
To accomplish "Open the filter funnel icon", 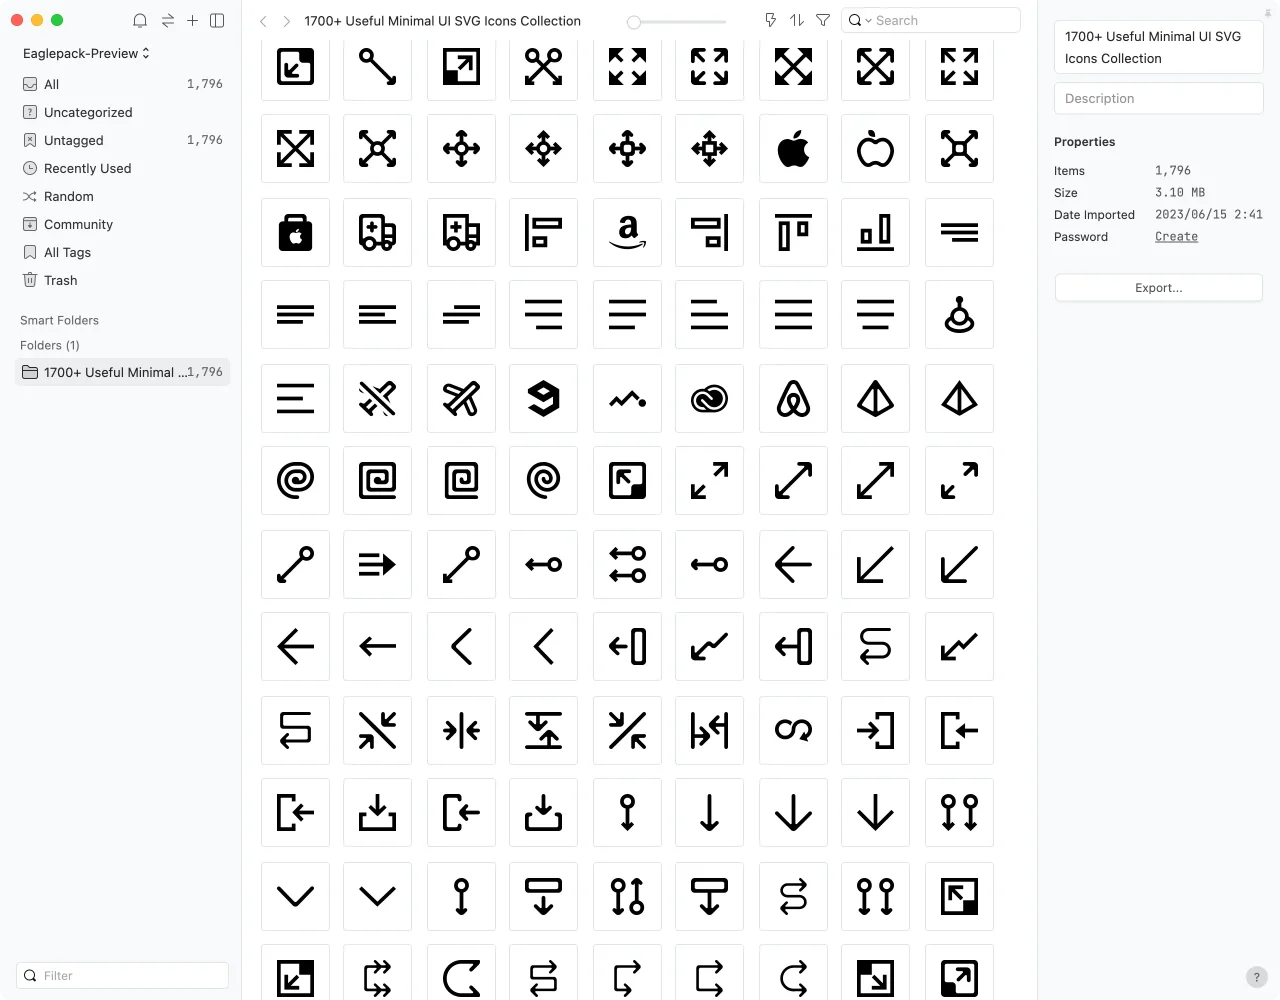I will click(823, 20).
